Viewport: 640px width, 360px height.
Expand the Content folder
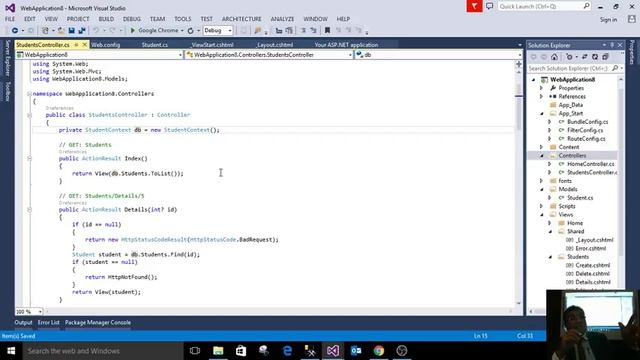[542, 147]
